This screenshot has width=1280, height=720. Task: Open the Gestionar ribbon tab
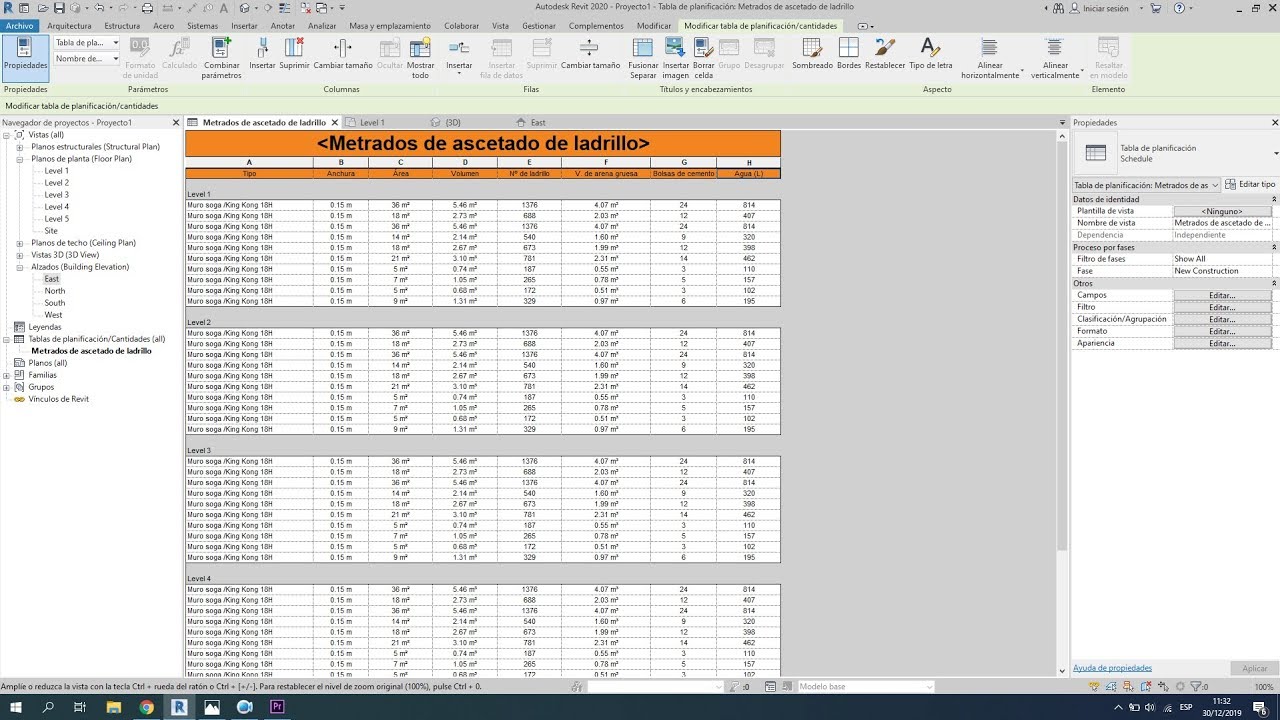point(539,26)
